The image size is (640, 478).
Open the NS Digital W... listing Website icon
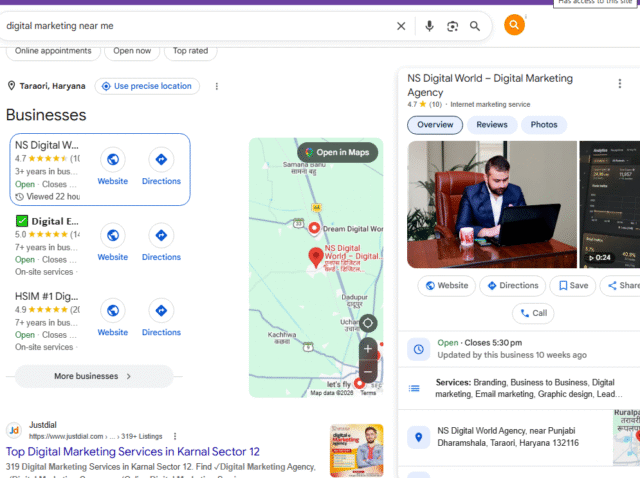[x=113, y=159]
